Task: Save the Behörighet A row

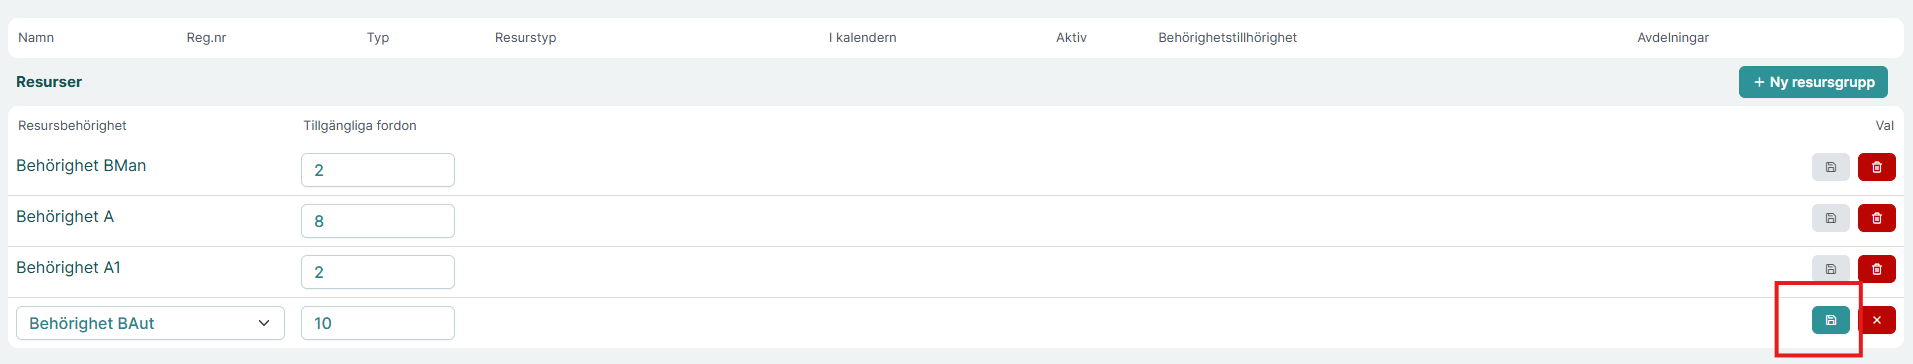Action: coord(1830,218)
